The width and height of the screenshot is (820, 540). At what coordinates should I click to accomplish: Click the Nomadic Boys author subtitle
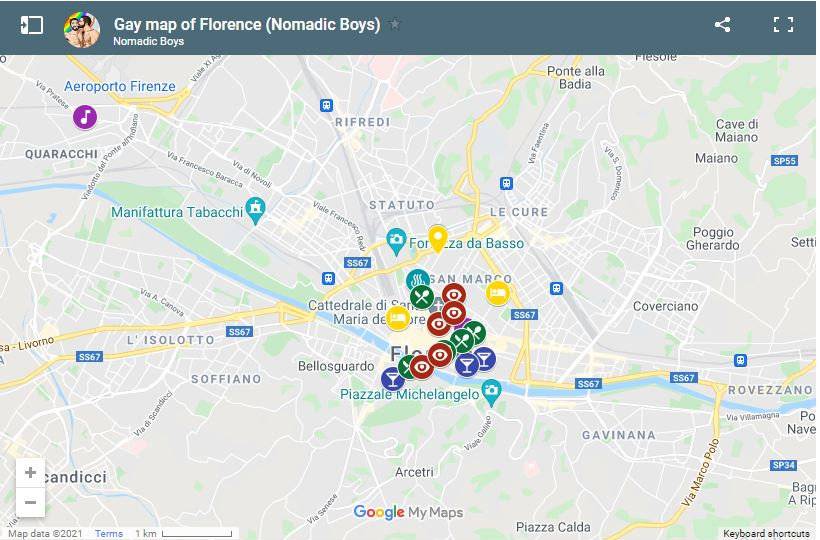coord(149,41)
